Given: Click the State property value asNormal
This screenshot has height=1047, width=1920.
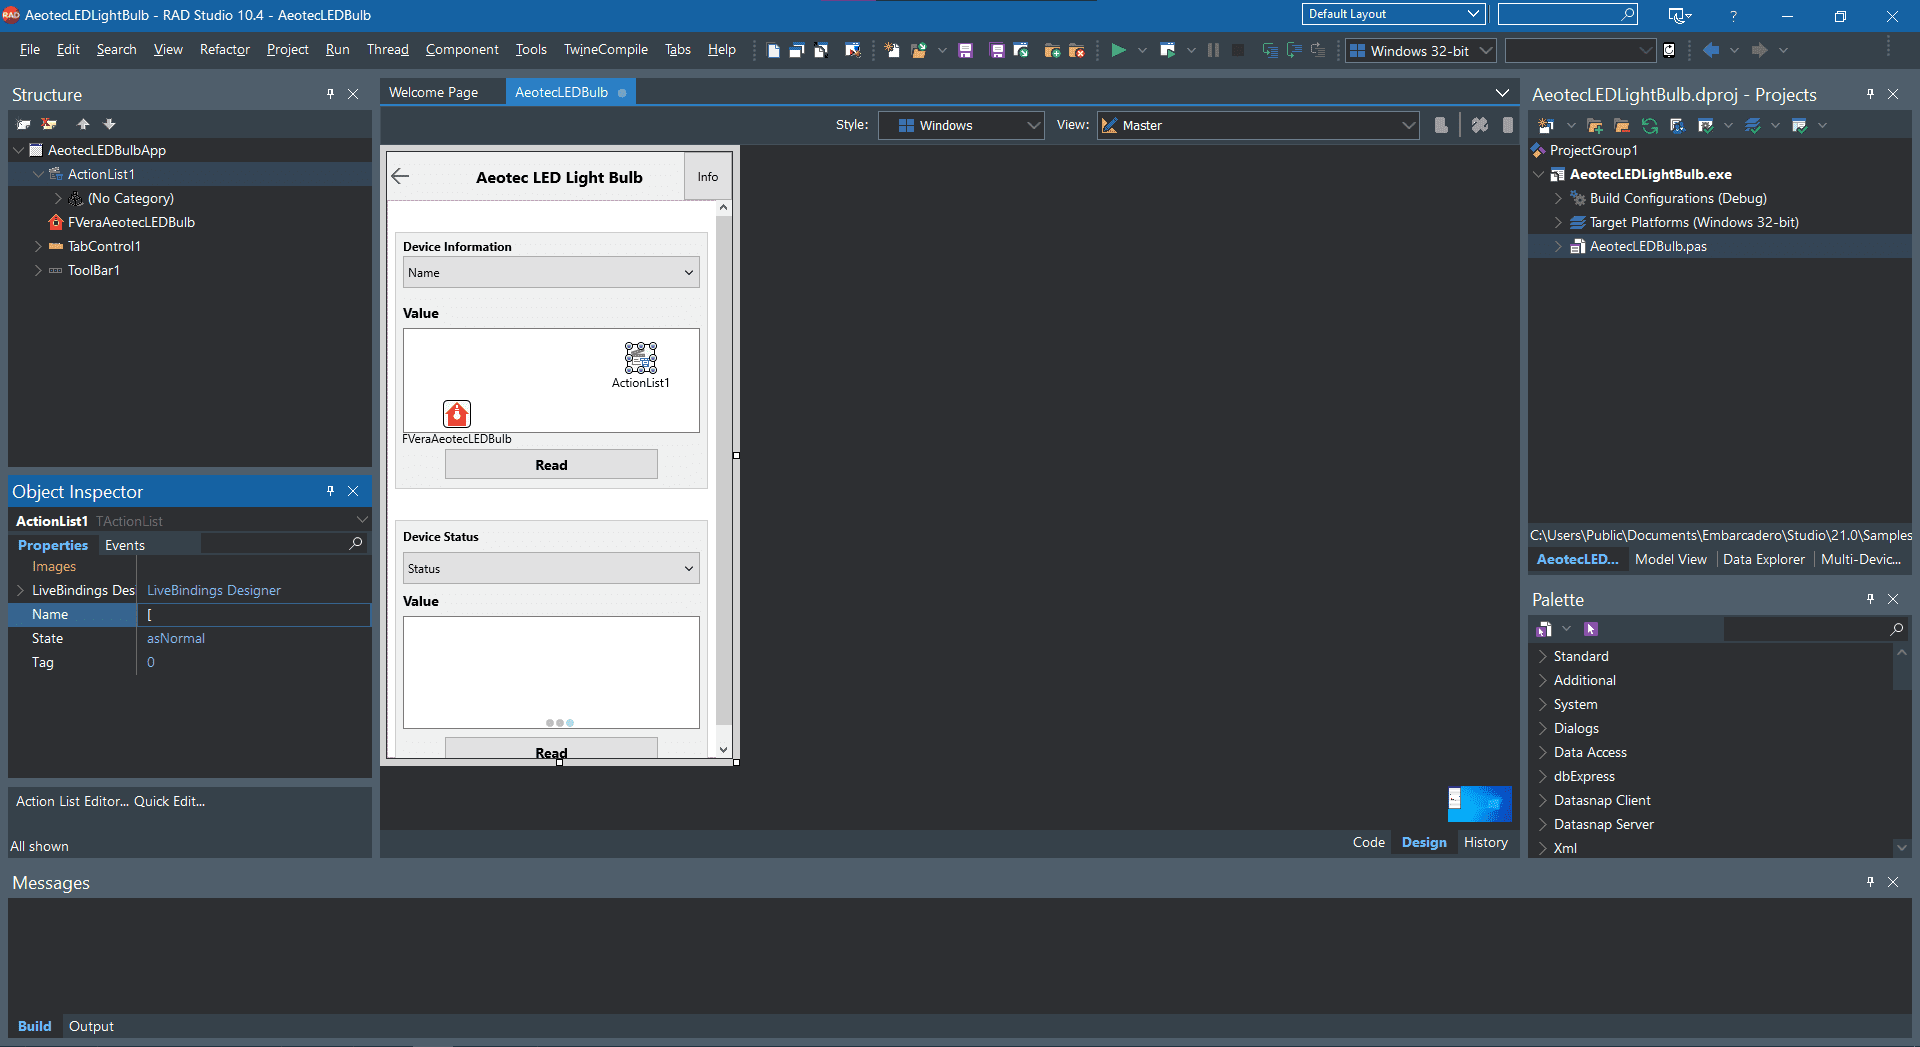Looking at the screenshot, I should (176, 638).
